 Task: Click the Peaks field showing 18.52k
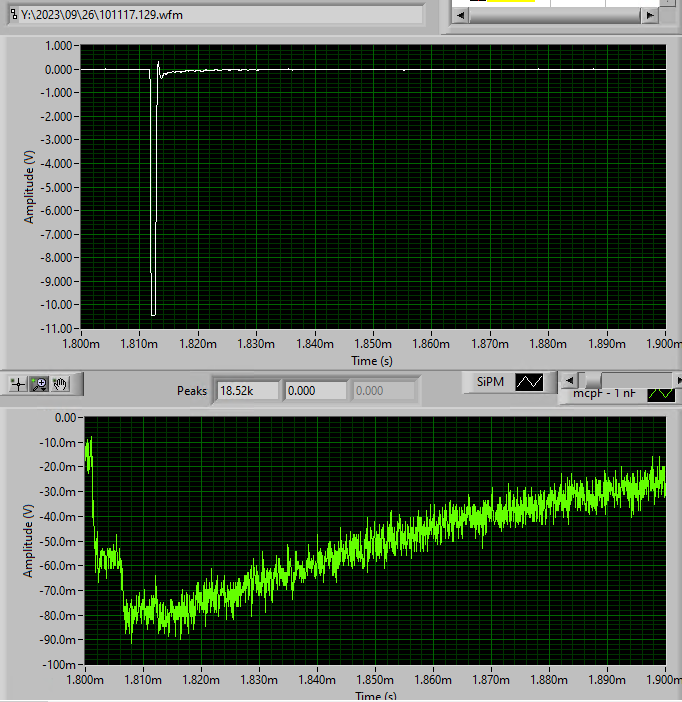[x=247, y=390]
